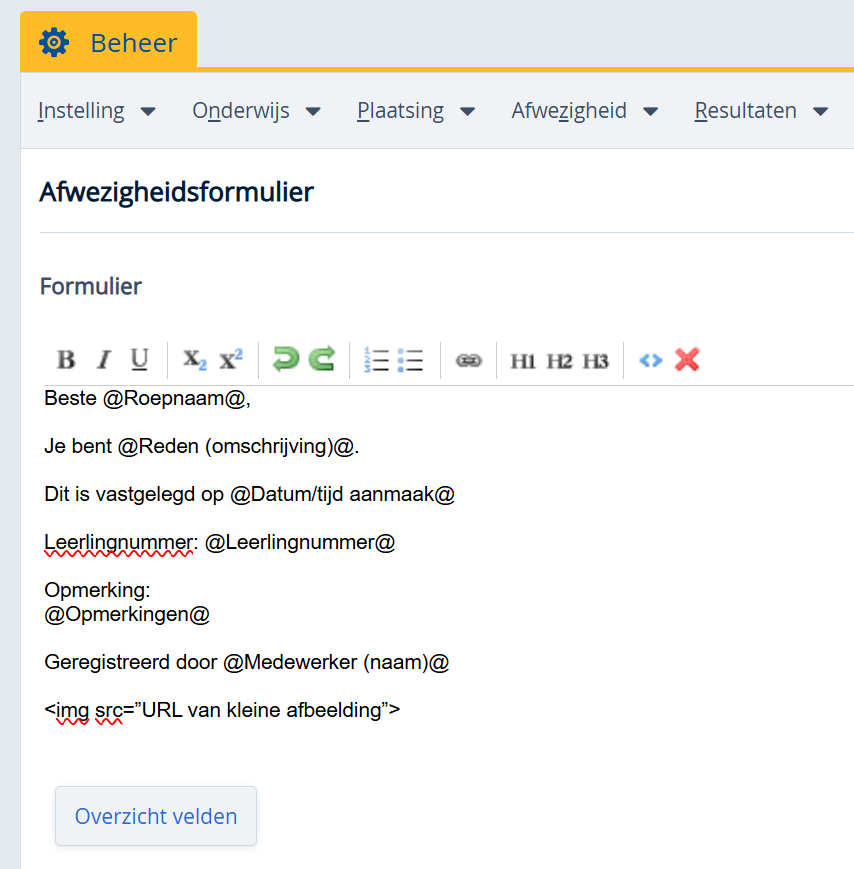854x869 pixels.
Task: Apply superscript formatting
Action: click(231, 360)
